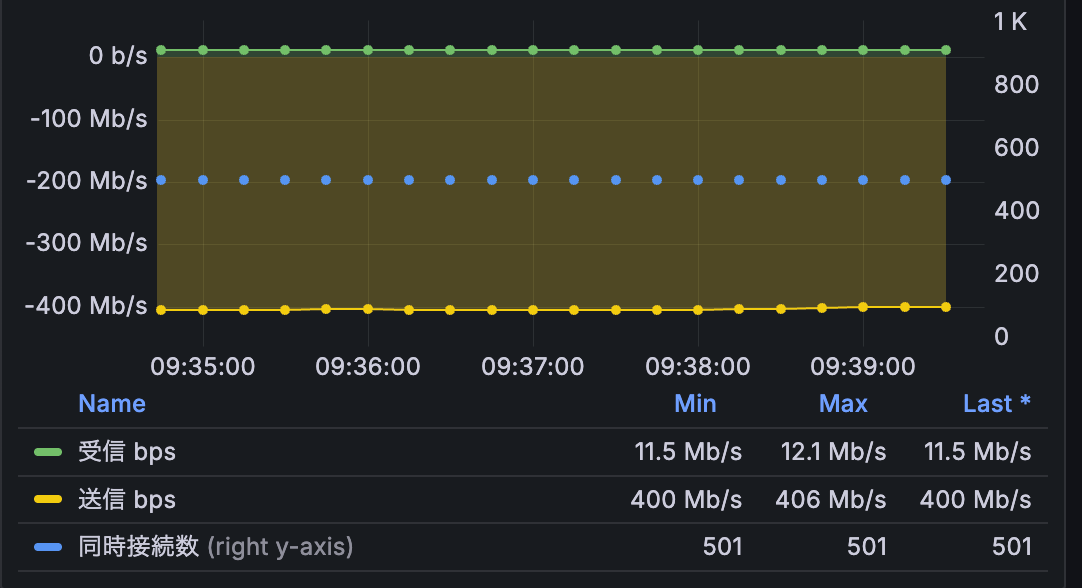Click the 09:35:00 time axis label
1082x588 pixels.
(202, 367)
